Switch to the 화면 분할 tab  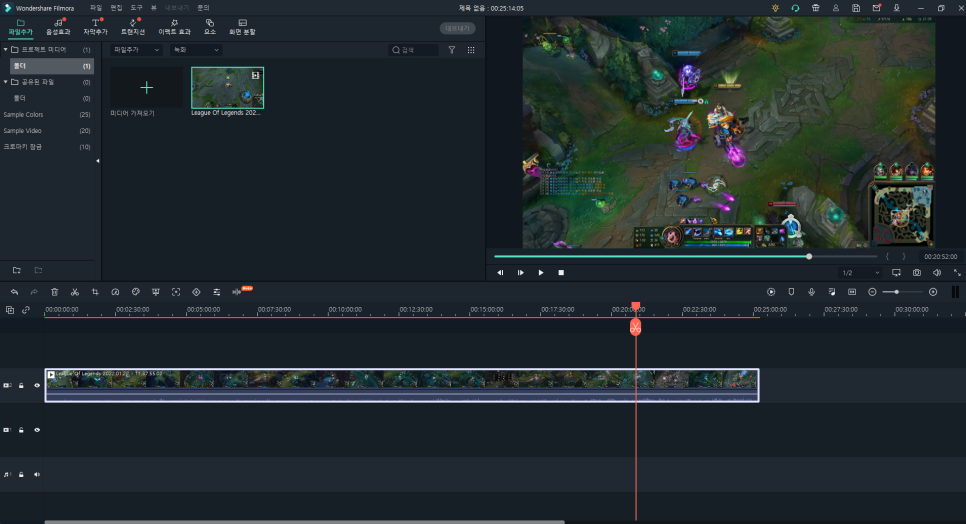242,27
